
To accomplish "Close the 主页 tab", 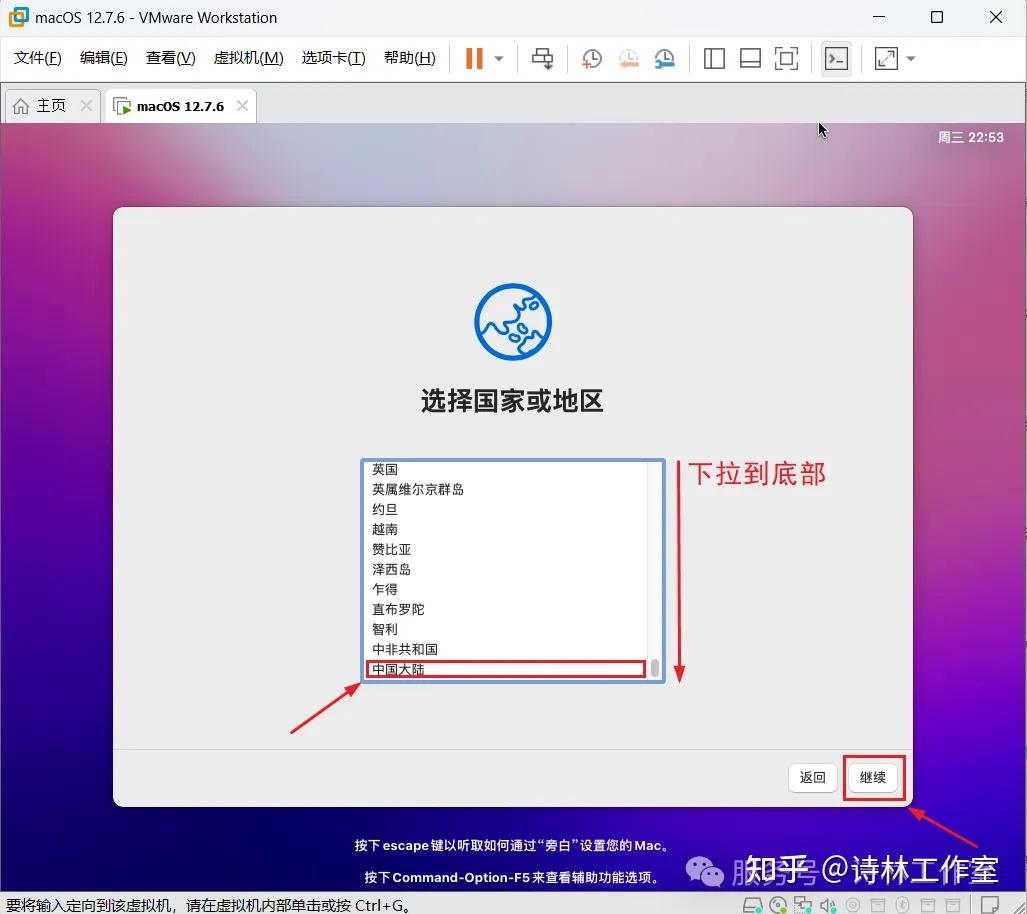I will point(86,105).
